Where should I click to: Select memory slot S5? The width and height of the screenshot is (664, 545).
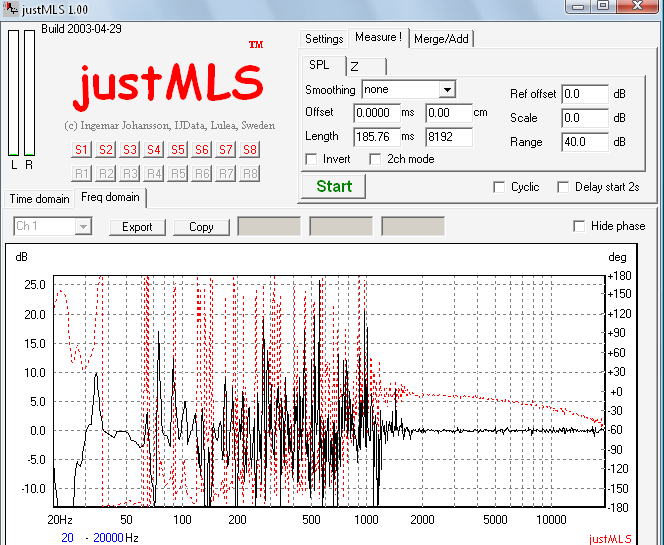tap(177, 149)
